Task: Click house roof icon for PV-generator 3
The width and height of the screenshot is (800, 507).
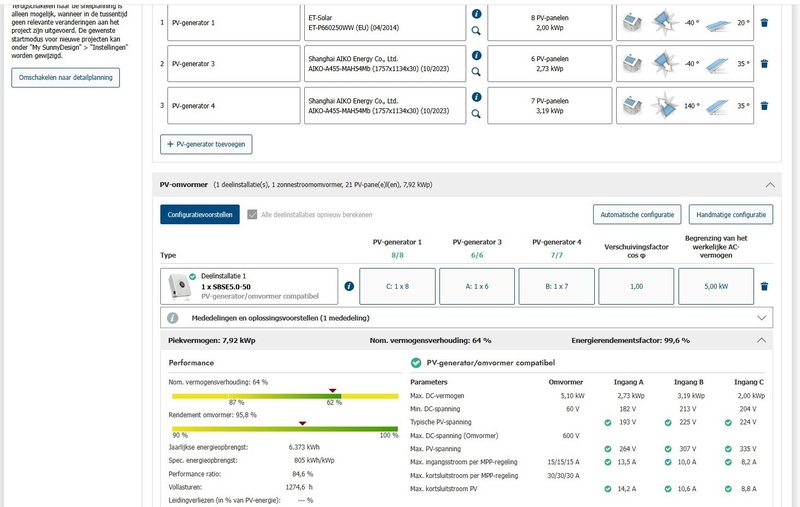Action: (630, 63)
